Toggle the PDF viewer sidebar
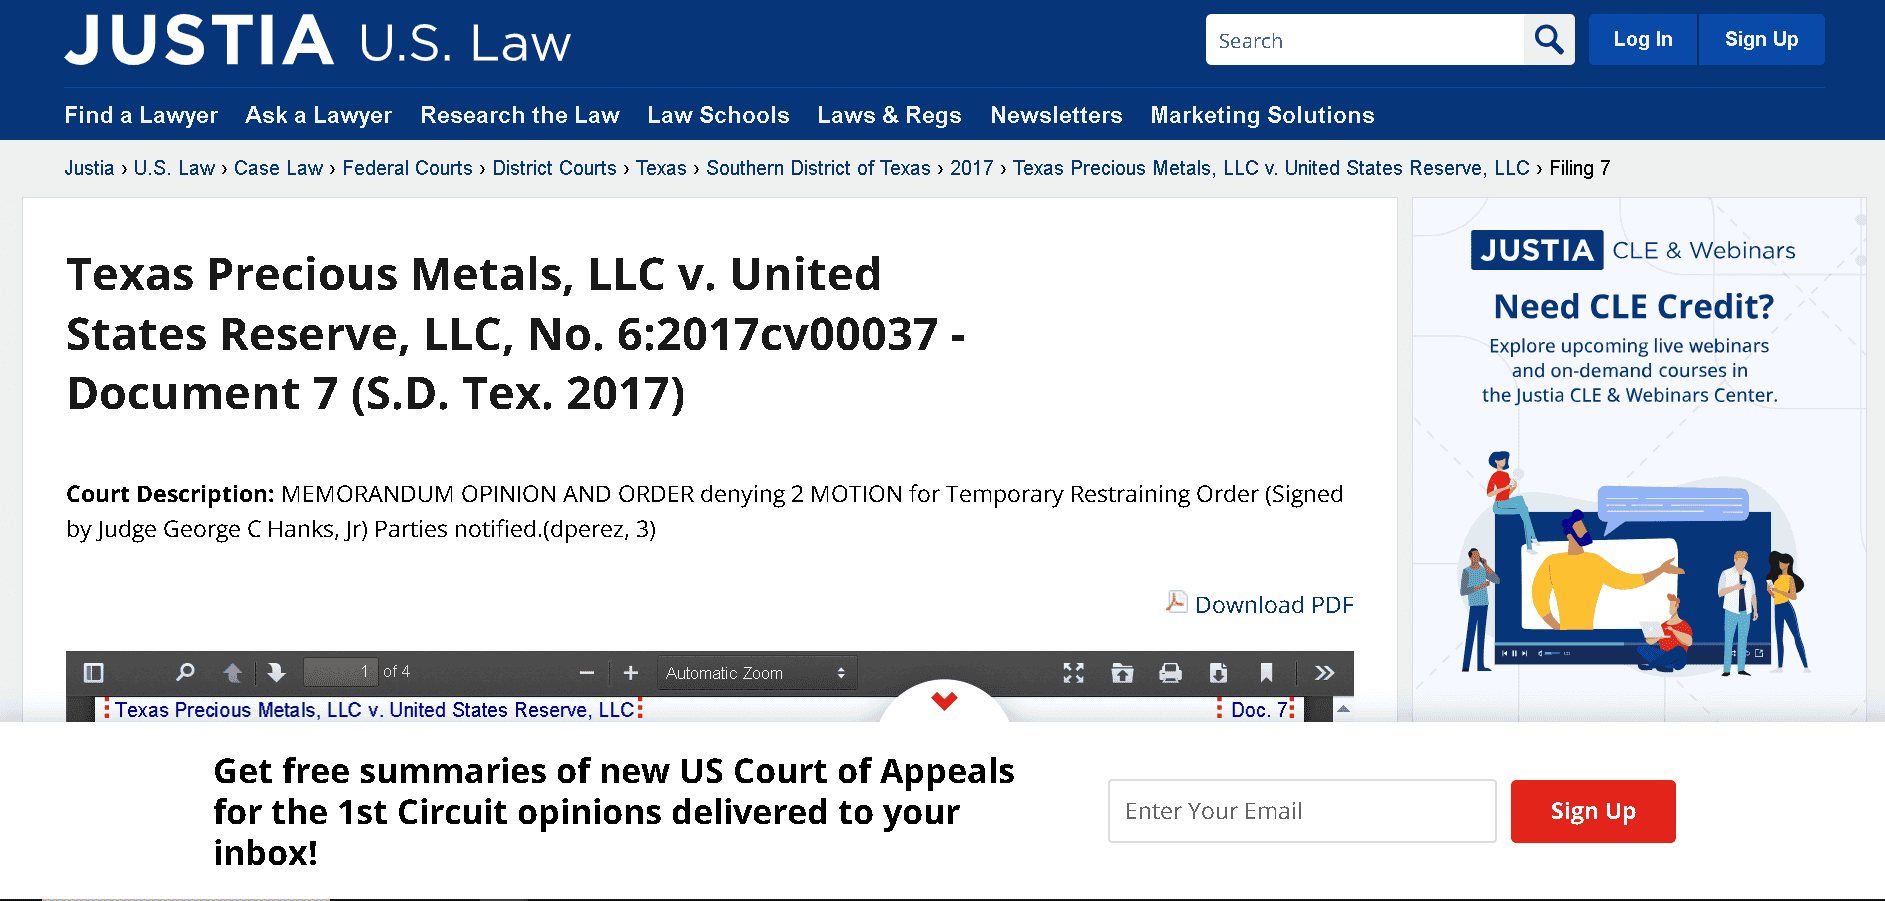This screenshot has width=1885, height=901. coord(94,673)
